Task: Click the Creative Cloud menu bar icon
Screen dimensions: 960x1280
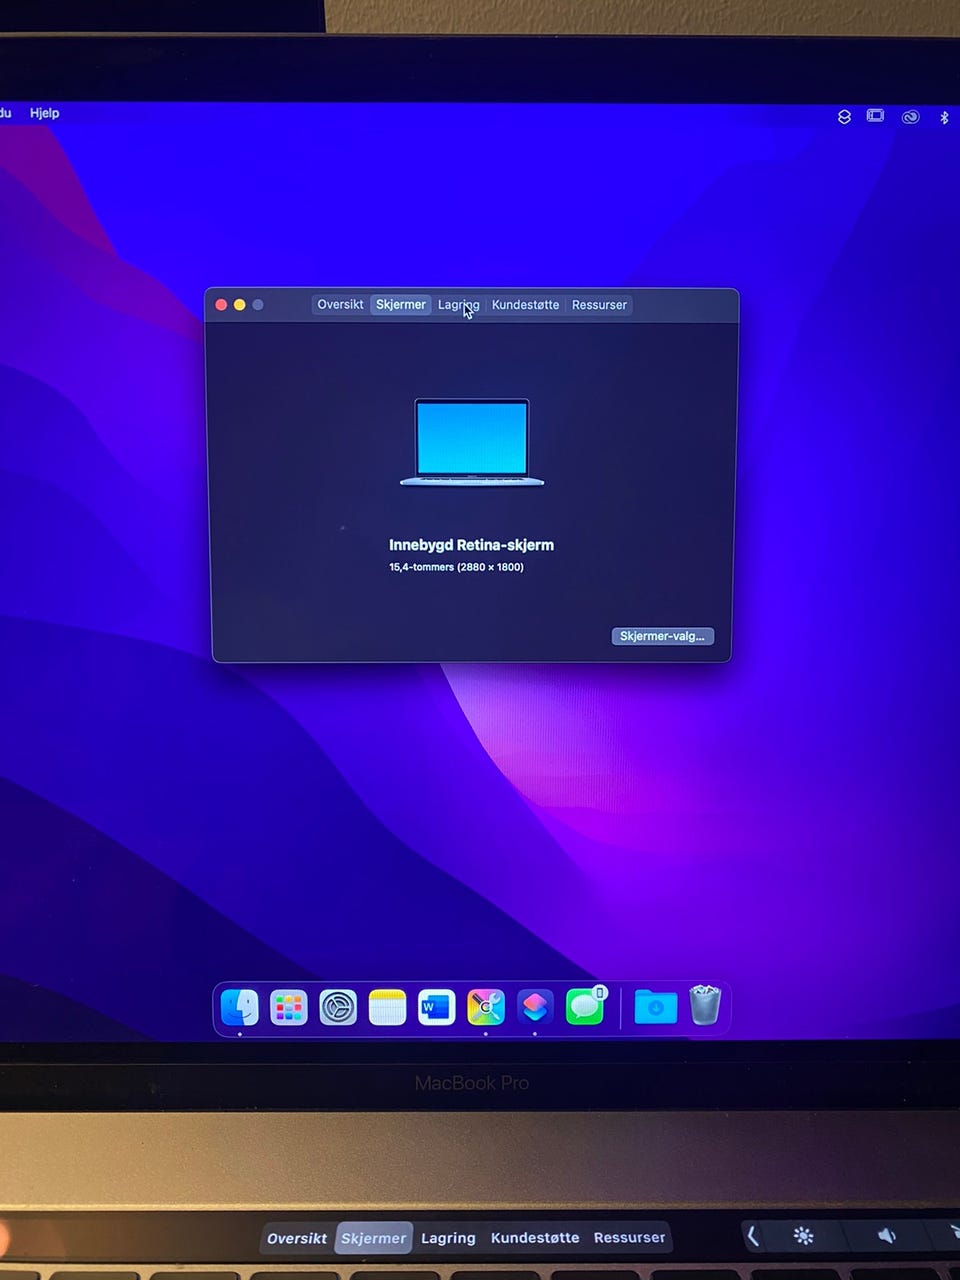Action: coord(910,117)
